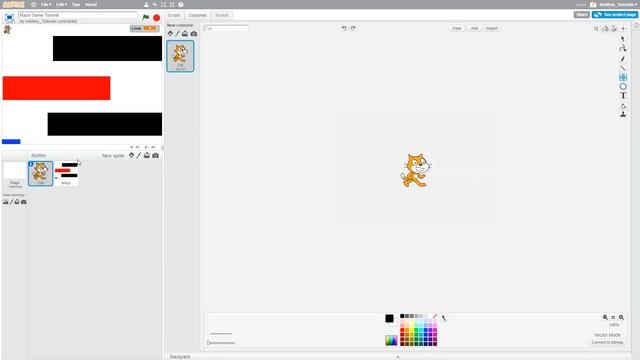Click set costume center crosshair icon
Screen dimensions: 640x360
click(x=623, y=28)
